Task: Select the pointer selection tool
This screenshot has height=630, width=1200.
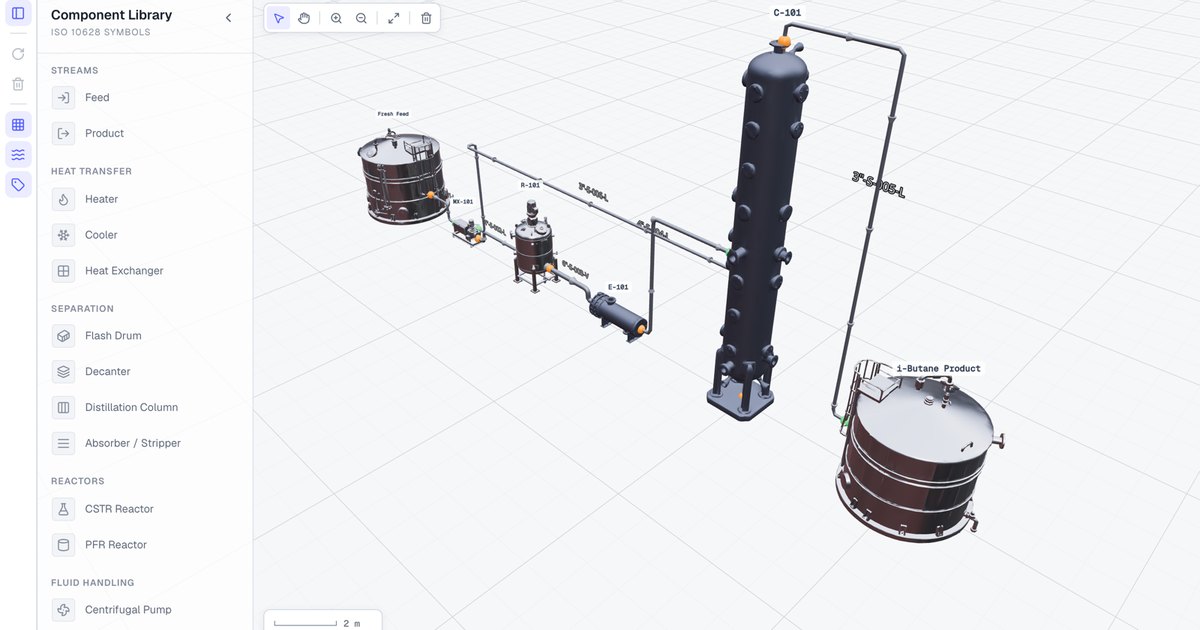Action: [279, 18]
